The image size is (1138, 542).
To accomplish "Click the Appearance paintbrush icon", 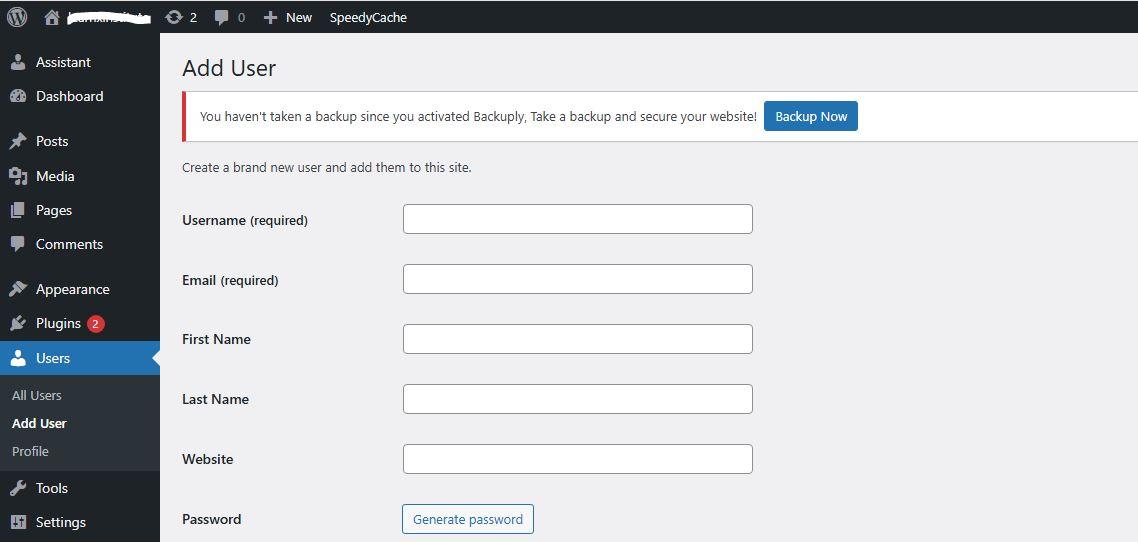I will (x=18, y=289).
